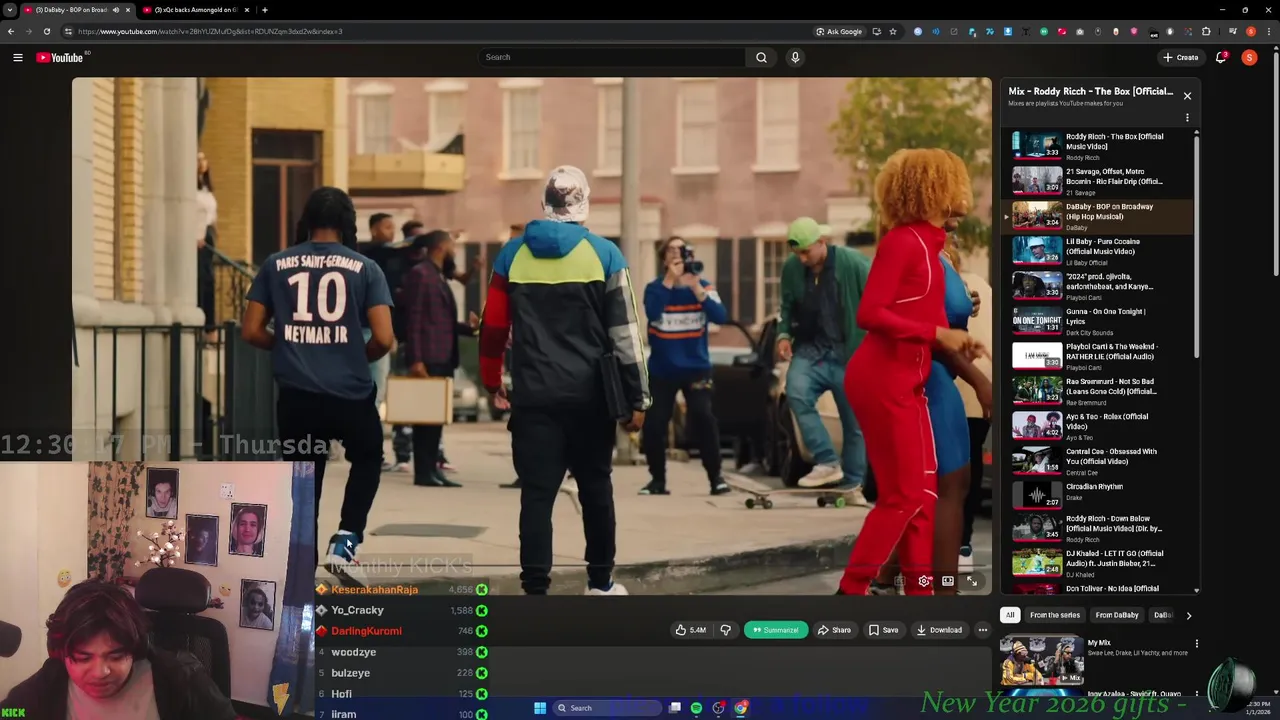Play Lil Baby - Pure Cocaine from playlist
This screenshot has height=720, width=1280.
[1098, 251]
